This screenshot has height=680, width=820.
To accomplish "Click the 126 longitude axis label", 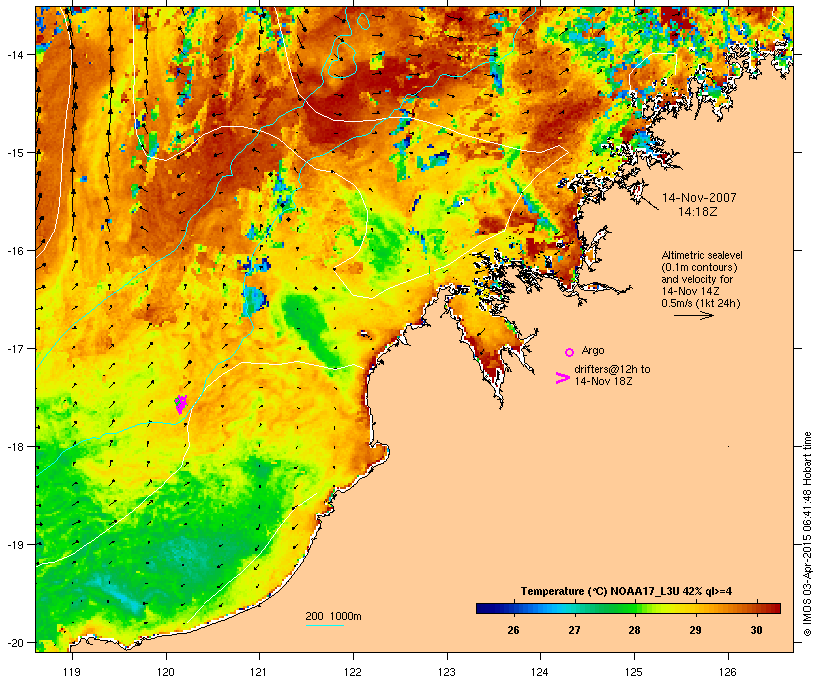I will [727, 672].
